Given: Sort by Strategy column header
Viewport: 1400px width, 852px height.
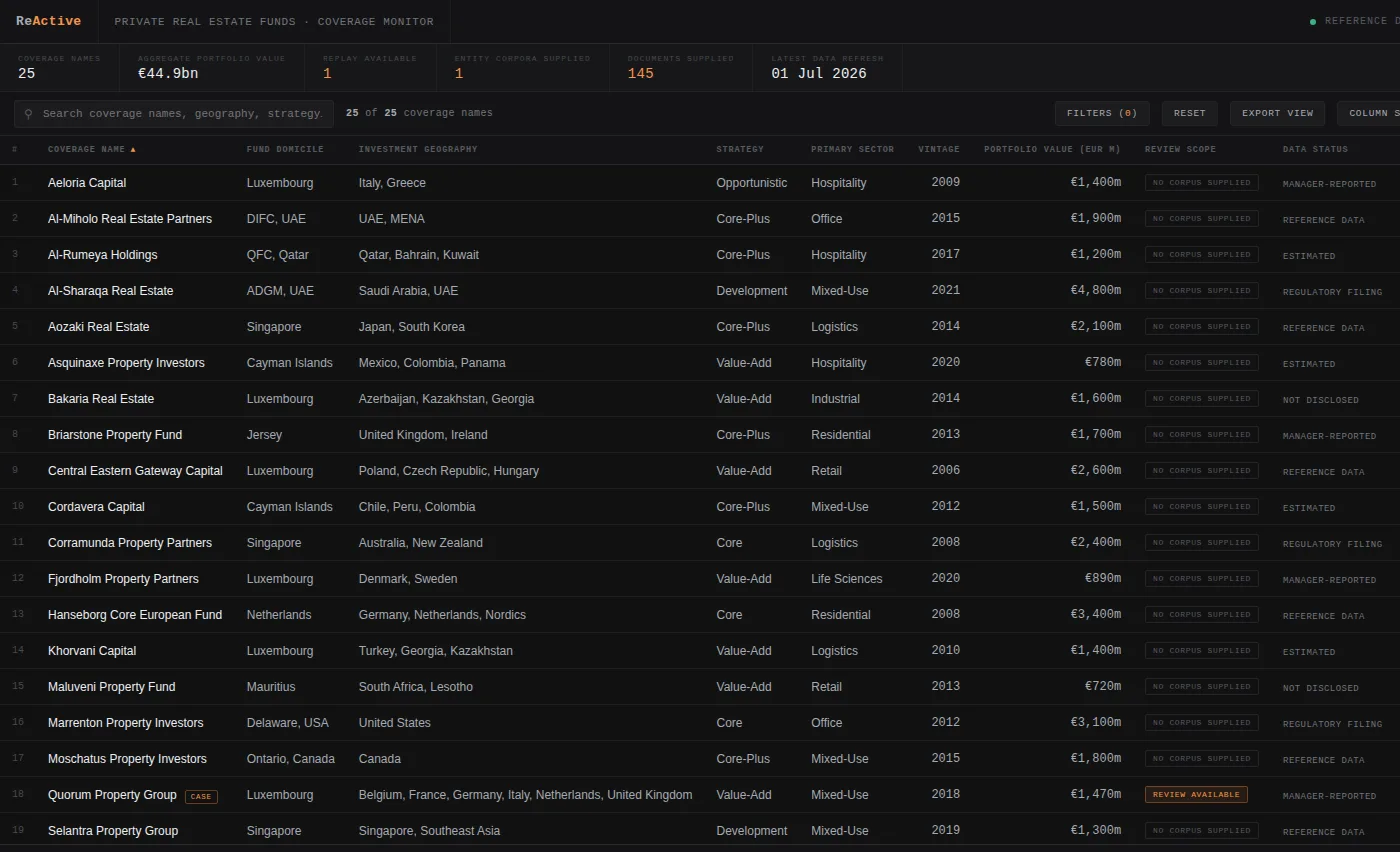Looking at the screenshot, I should point(739,149).
